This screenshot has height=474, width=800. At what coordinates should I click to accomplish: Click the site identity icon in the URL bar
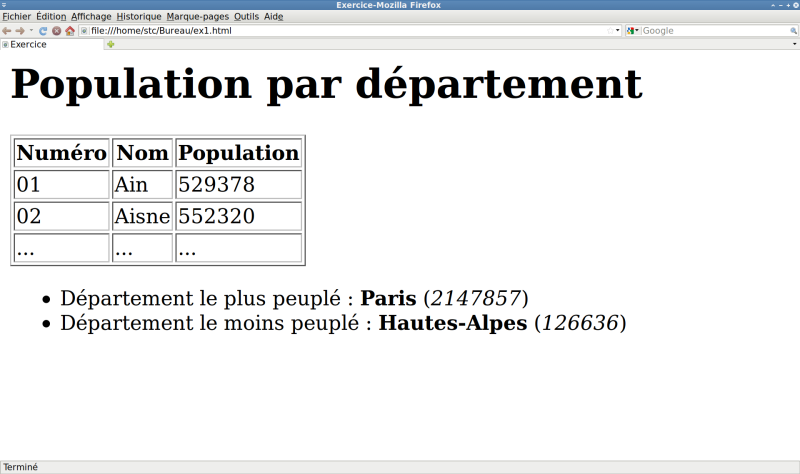coord(85,31)
